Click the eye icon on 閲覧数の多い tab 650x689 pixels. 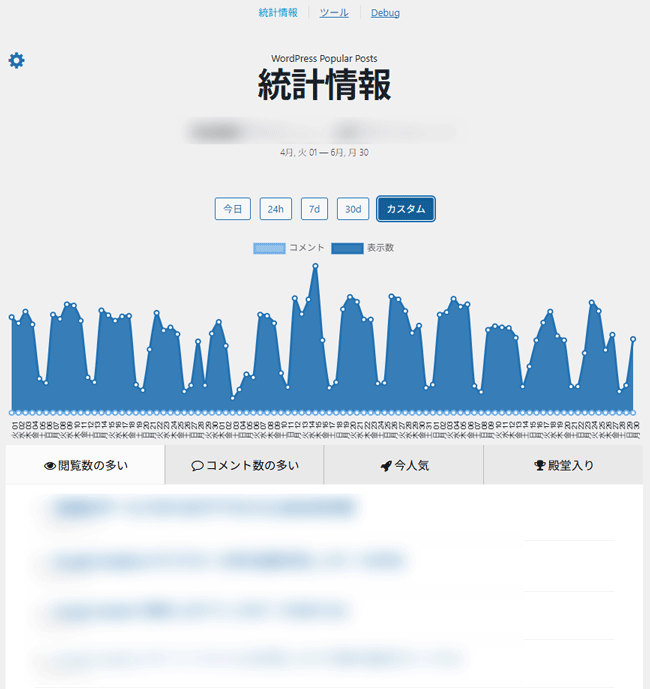tap(50, 466)
